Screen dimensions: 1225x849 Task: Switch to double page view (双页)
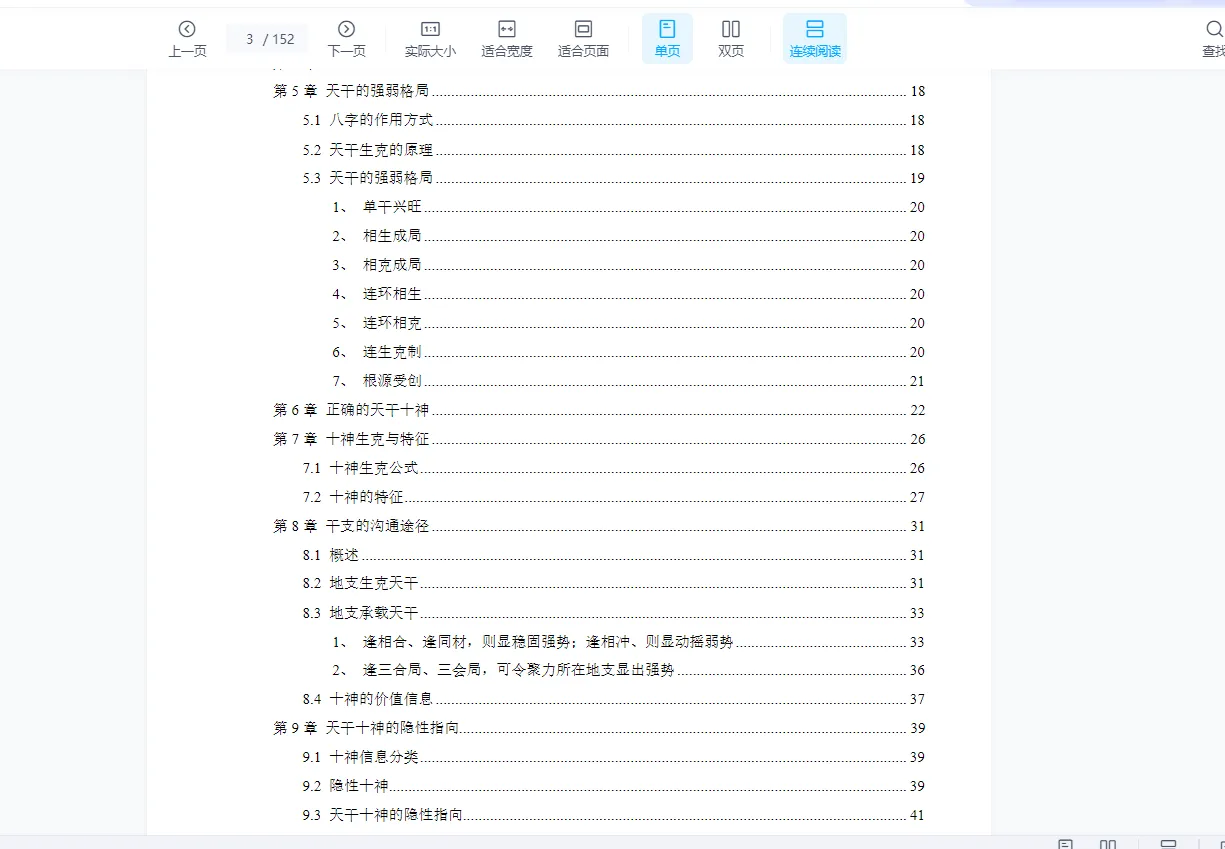coord(731,39)
